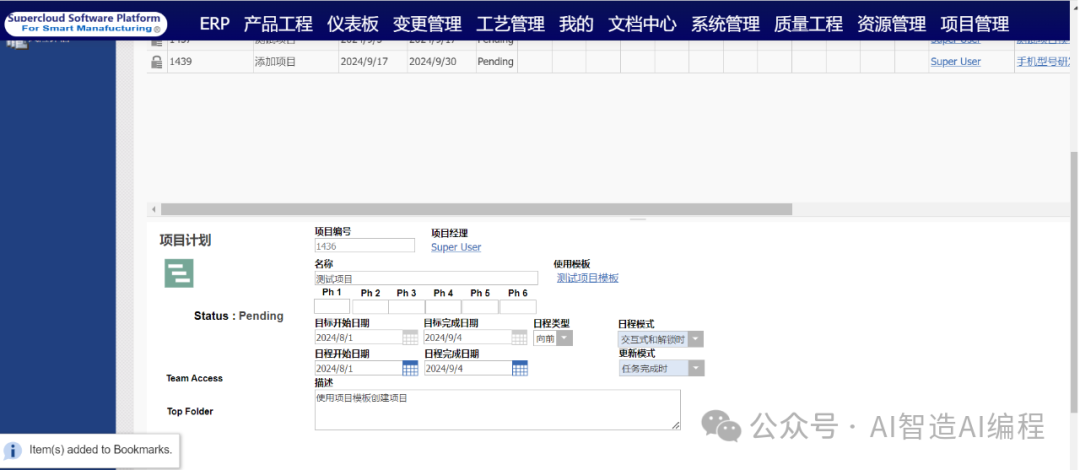
Task: Click the 2024/9/17 date cell in row 1439
Action: click(x=372, y=61)
